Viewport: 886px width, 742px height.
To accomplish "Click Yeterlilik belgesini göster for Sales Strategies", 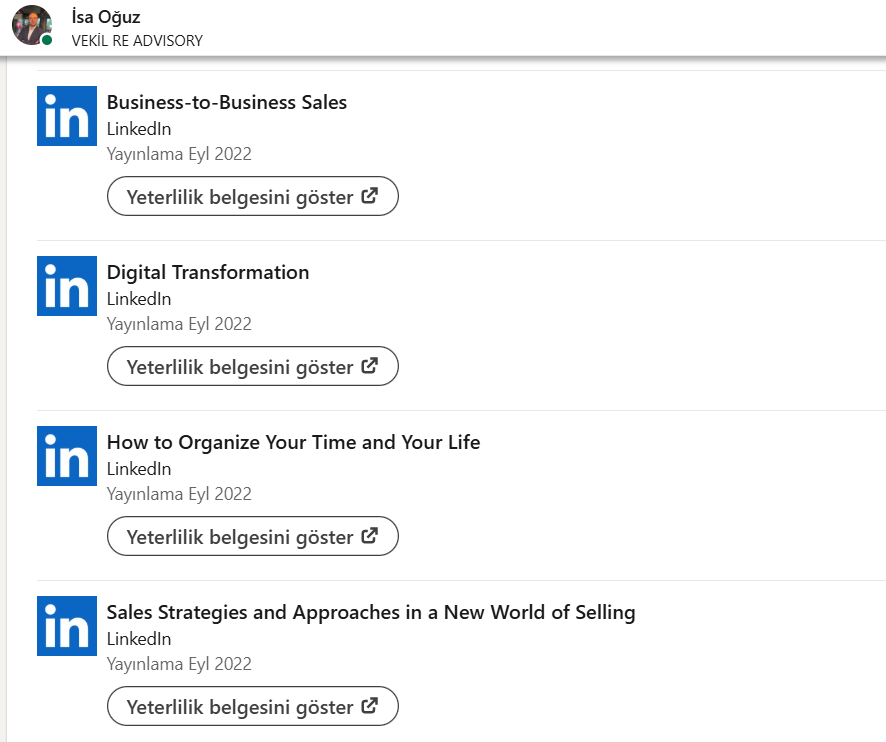I will click(252, 707).
